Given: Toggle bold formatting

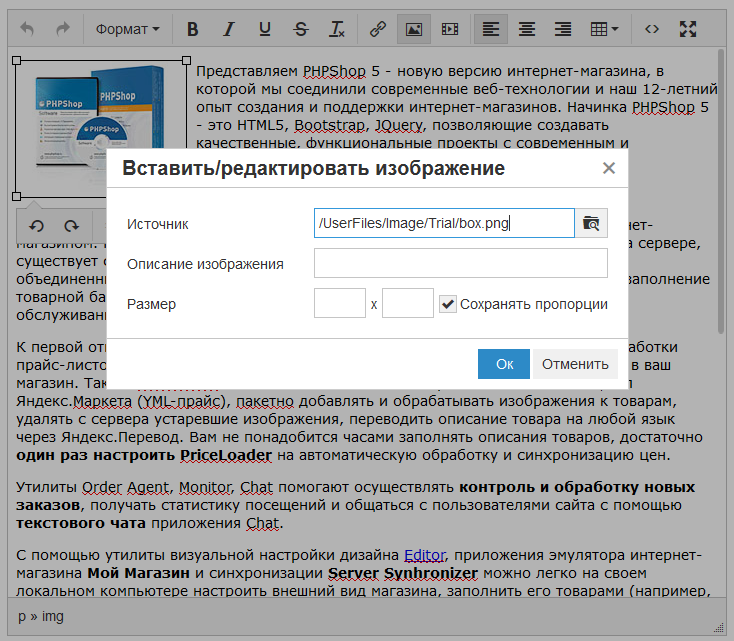Looking at the screenshot, I should pyautogui.click(x=192, y=29).
